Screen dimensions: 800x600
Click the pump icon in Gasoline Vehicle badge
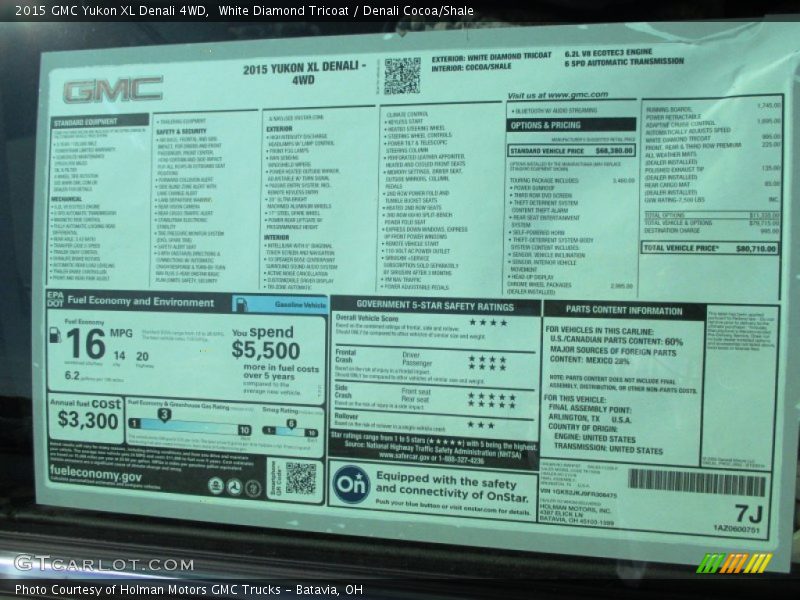point(240,304)
